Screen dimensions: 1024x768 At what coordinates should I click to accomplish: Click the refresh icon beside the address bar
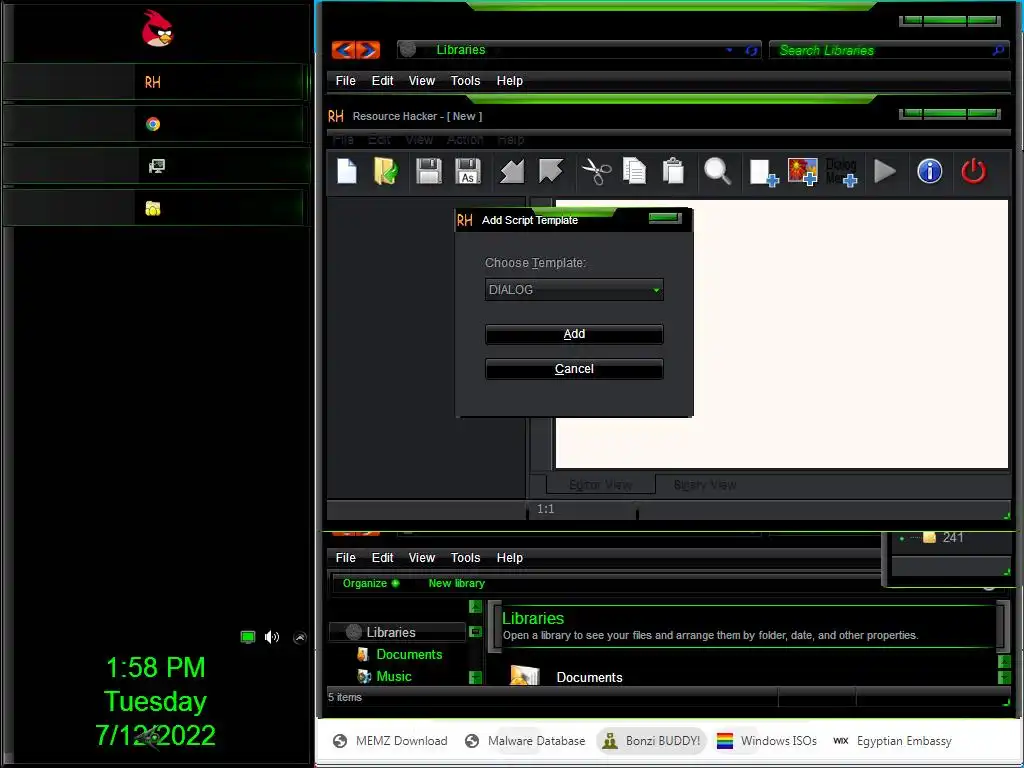click(x=751, y=50)
